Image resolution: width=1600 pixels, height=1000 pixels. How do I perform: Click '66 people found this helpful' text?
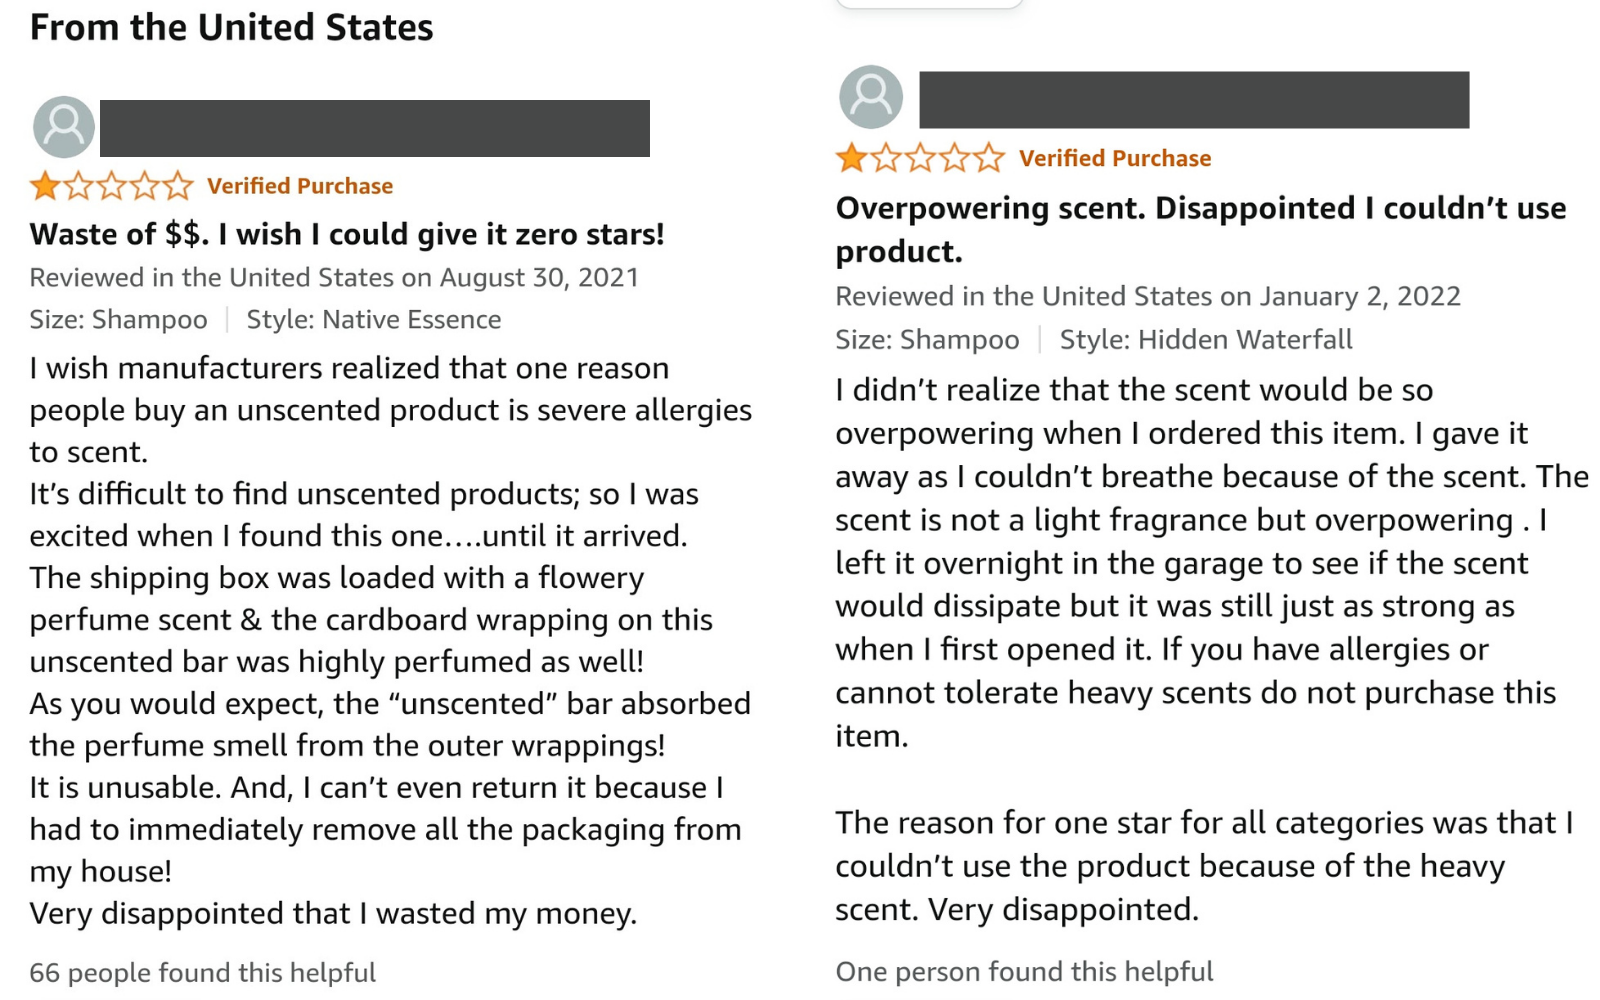click(x=203, y=972)
